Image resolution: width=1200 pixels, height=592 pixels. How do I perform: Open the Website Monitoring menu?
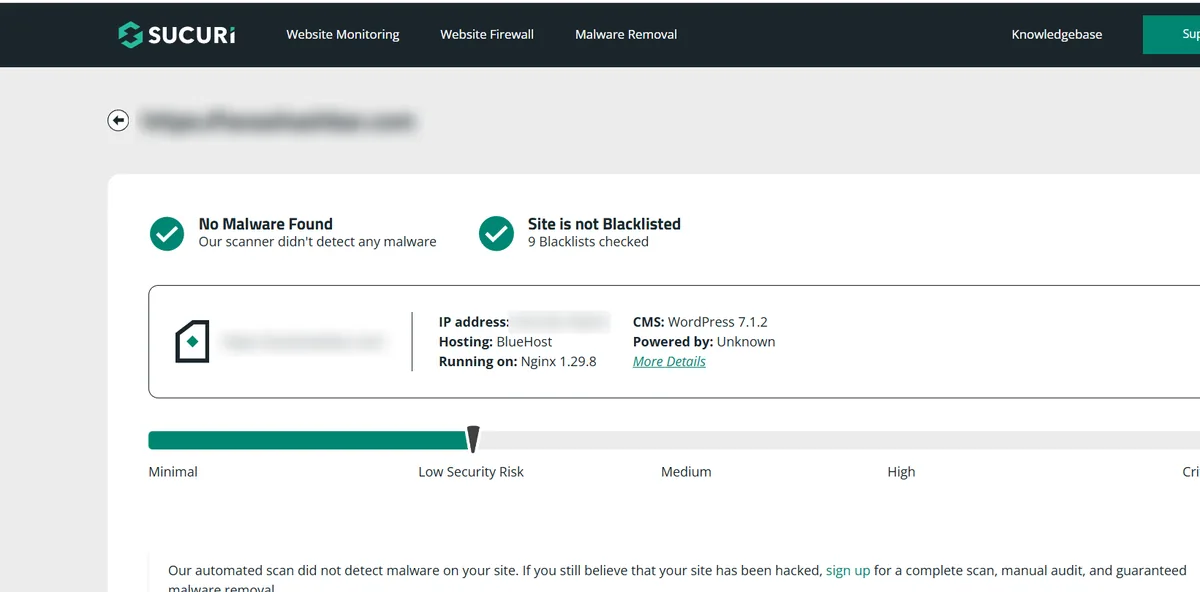343,34
